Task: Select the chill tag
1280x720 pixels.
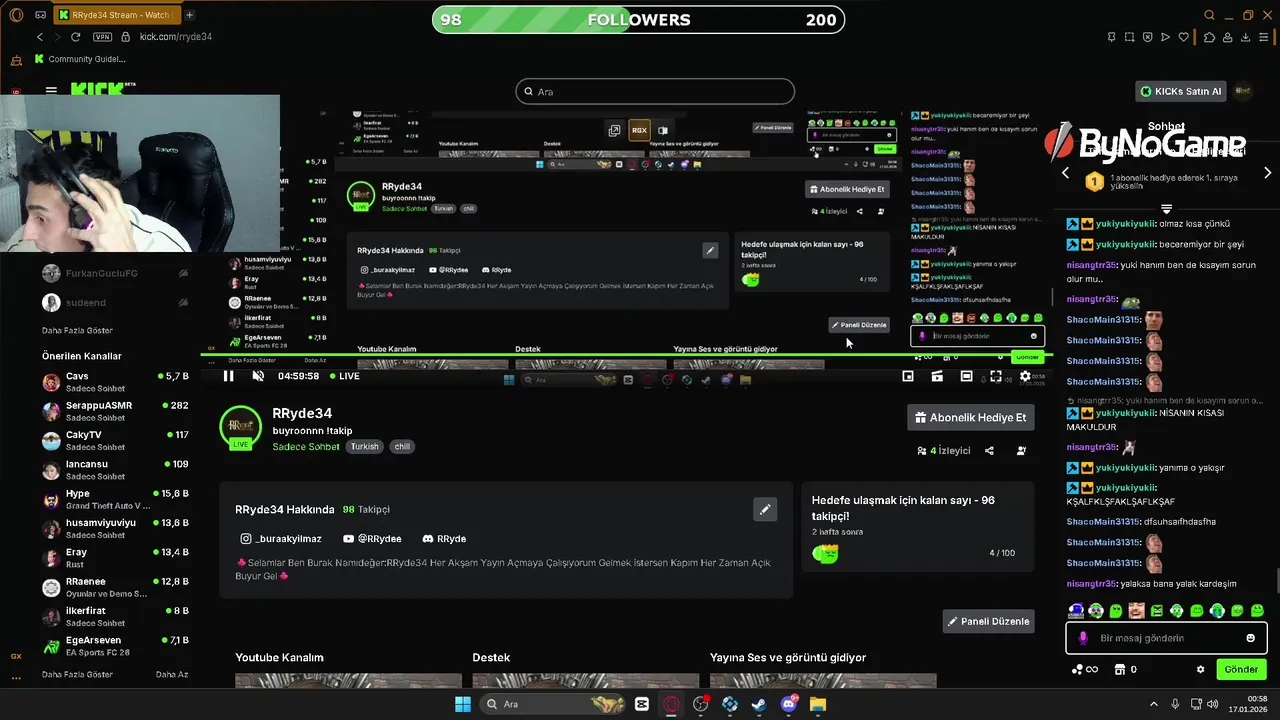Action: (402, 447)
